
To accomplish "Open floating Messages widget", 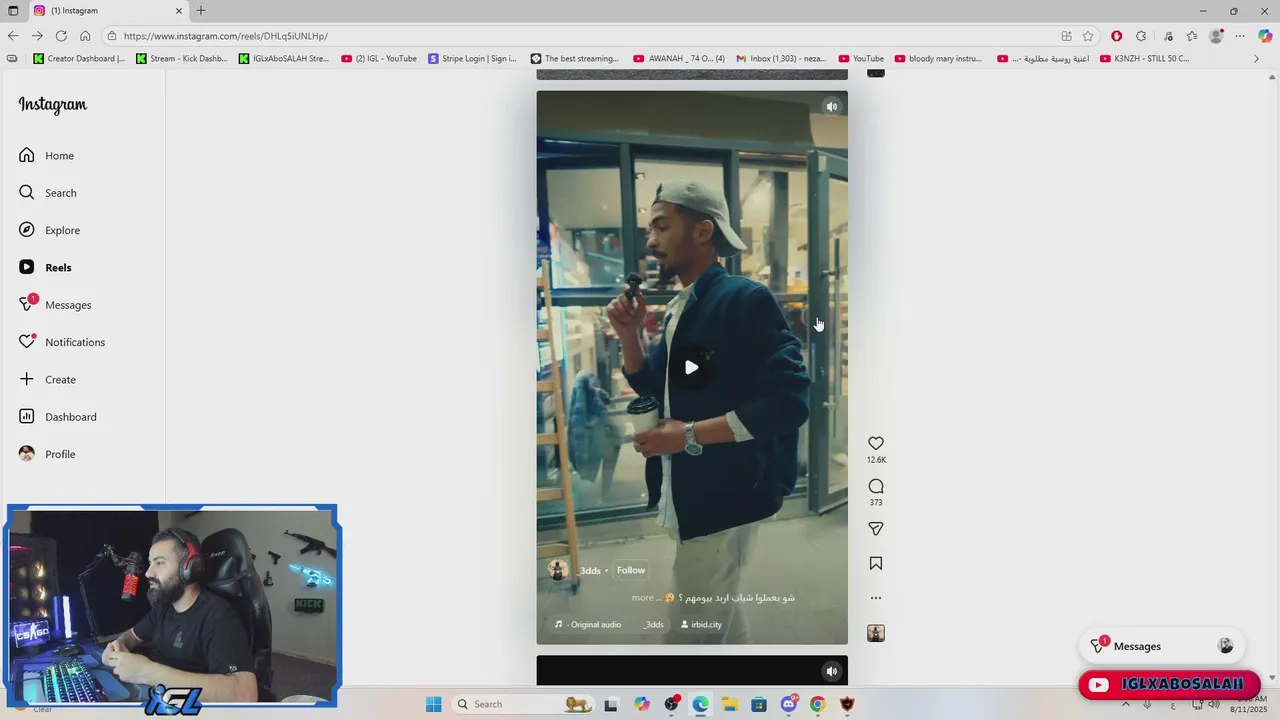I will pos(1161,646).
